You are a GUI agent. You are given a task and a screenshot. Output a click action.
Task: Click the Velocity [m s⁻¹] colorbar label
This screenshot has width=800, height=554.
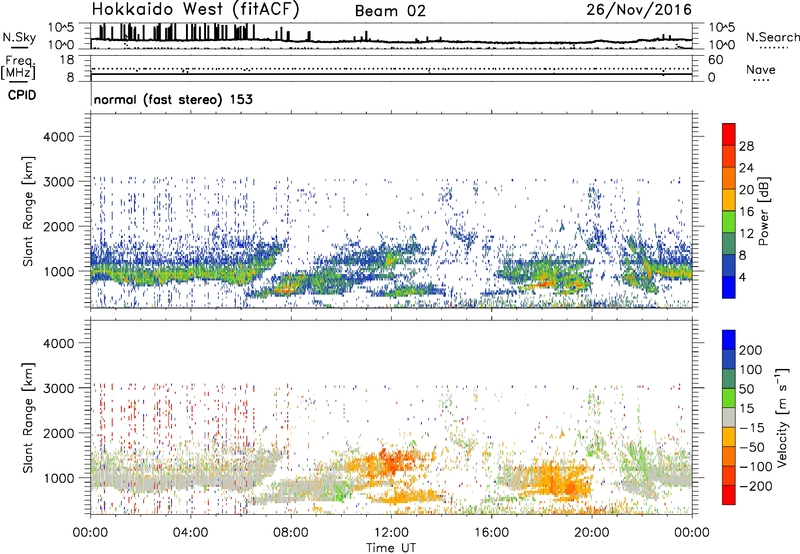pyautogui.click(x=782, y=417)
